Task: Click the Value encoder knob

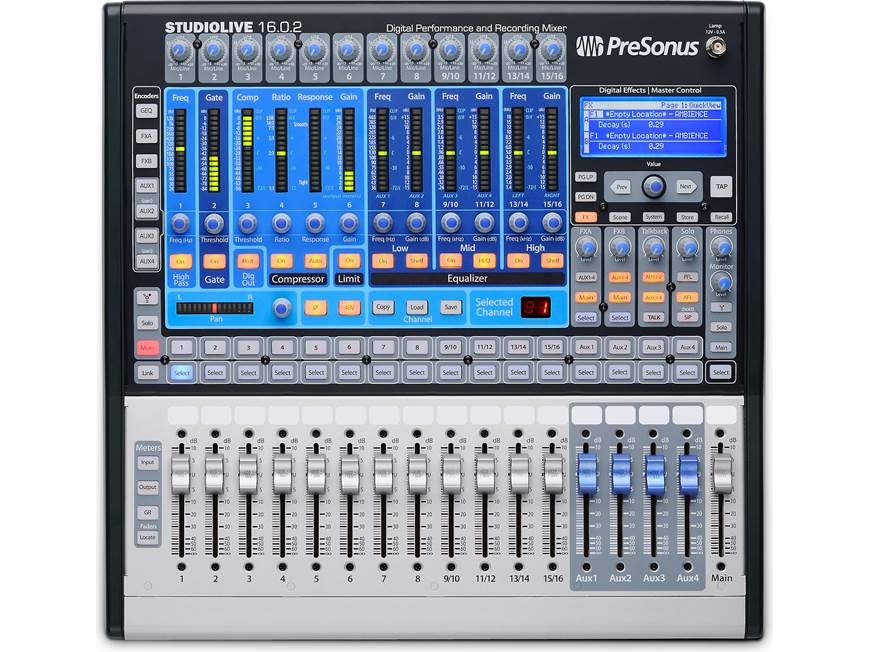Action: click(x=654, y=187)
